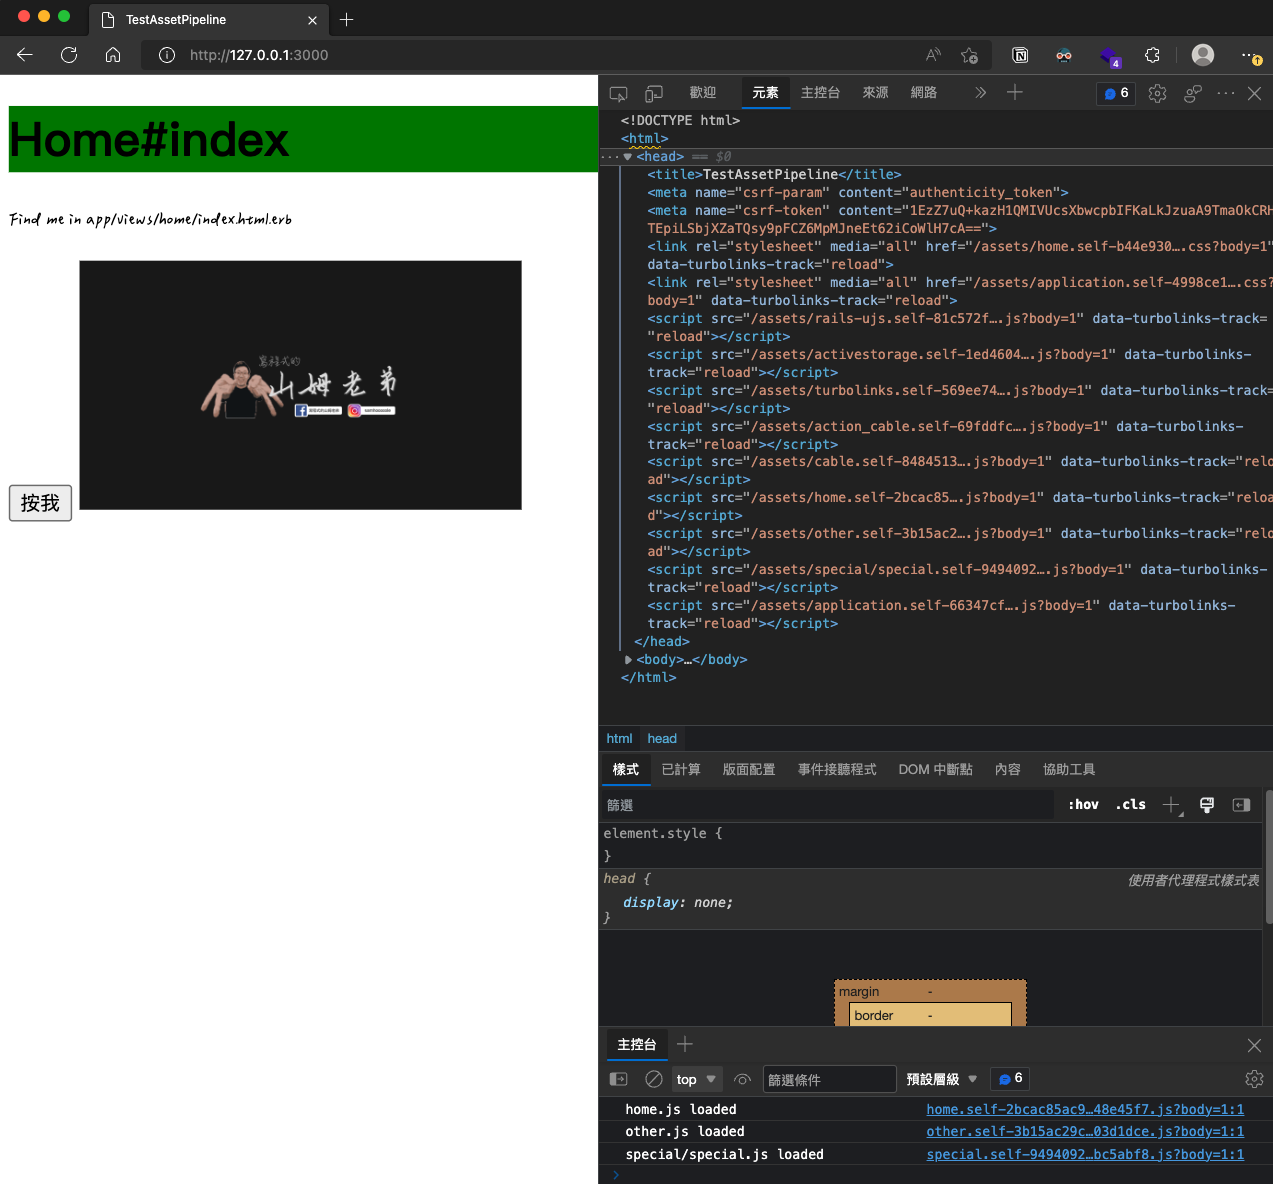Select the head breadcrumb
The height and width of the screenshot is (1184, 1273).
pos(662,739)
